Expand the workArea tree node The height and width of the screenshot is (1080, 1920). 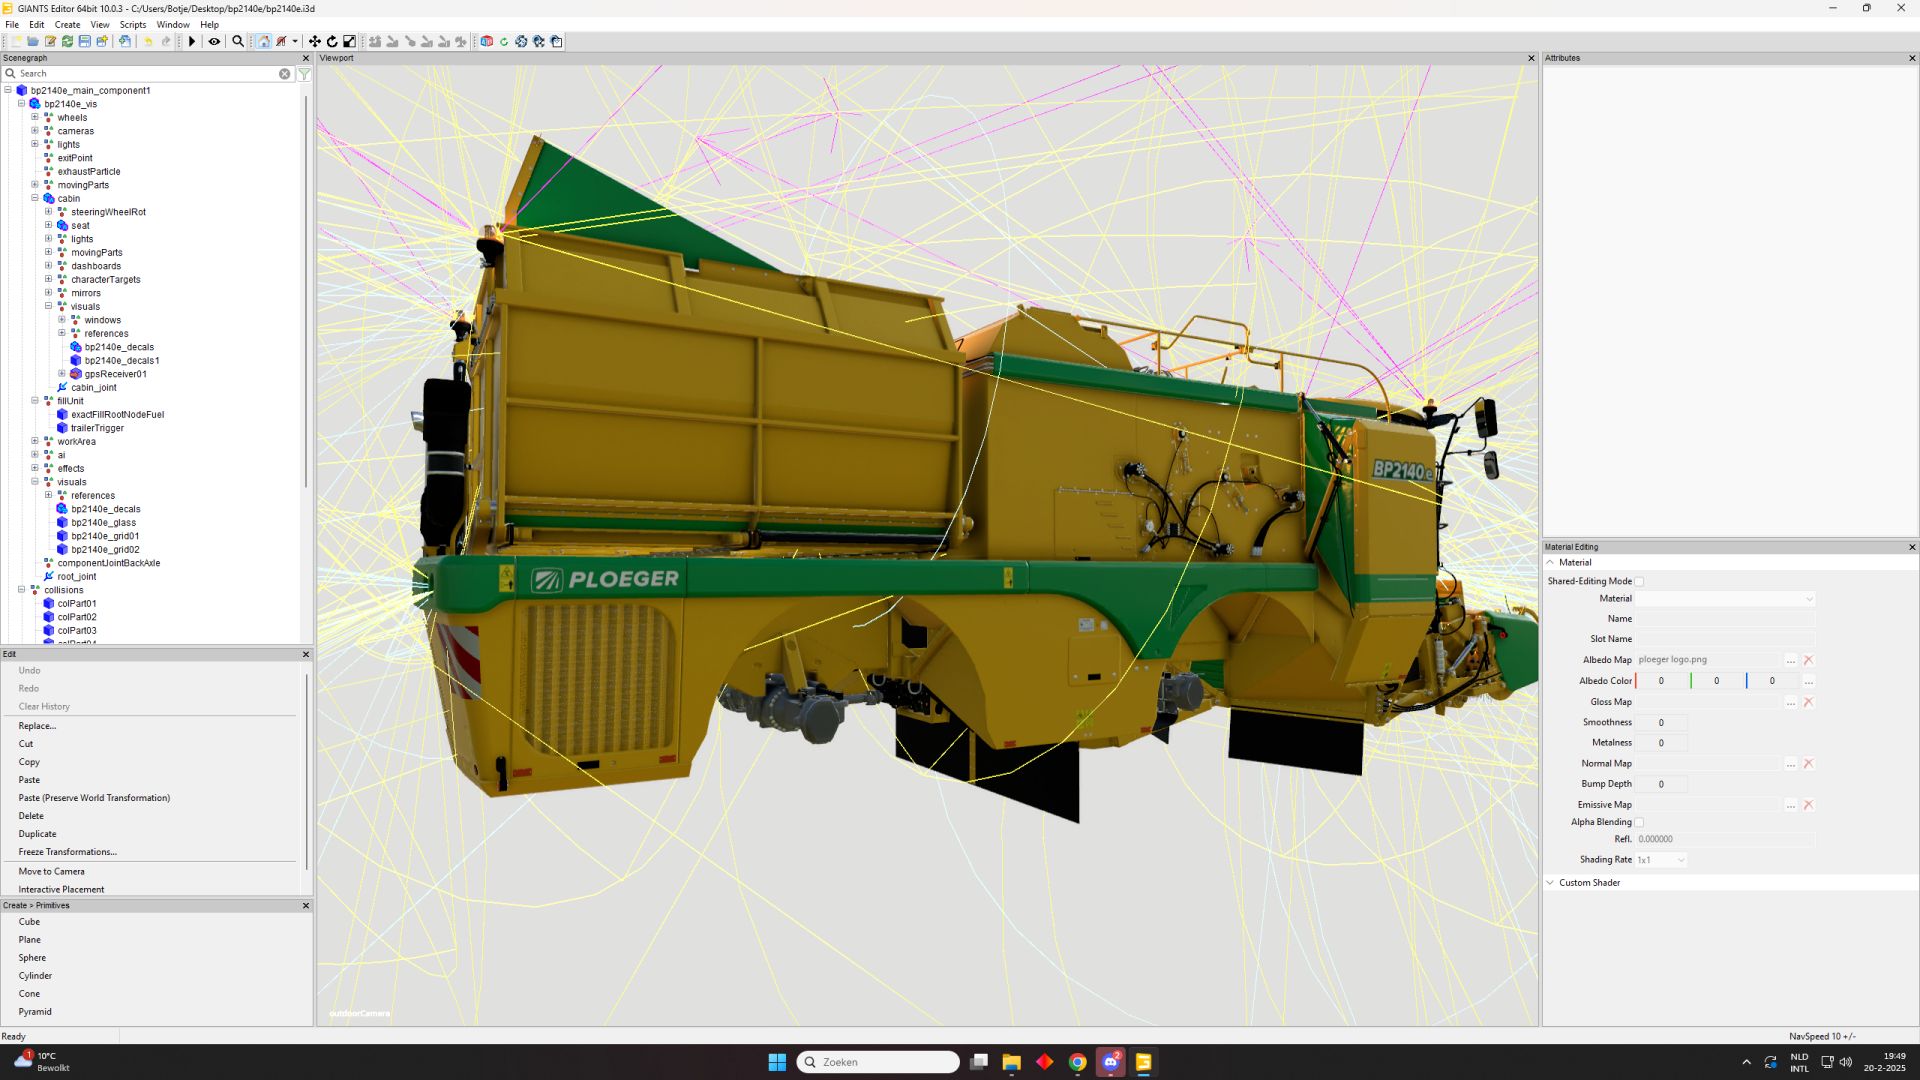(x=35, y=441)
